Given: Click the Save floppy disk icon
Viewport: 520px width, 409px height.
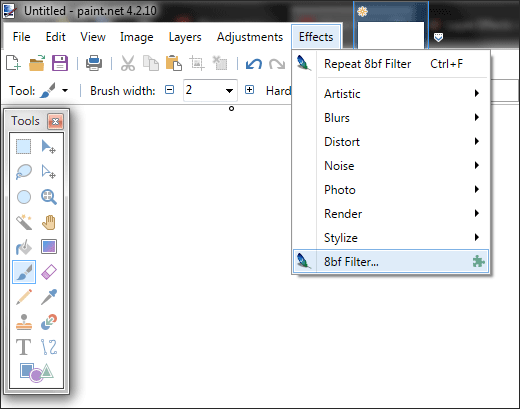Looking at the screenshot, I should 60,63.
